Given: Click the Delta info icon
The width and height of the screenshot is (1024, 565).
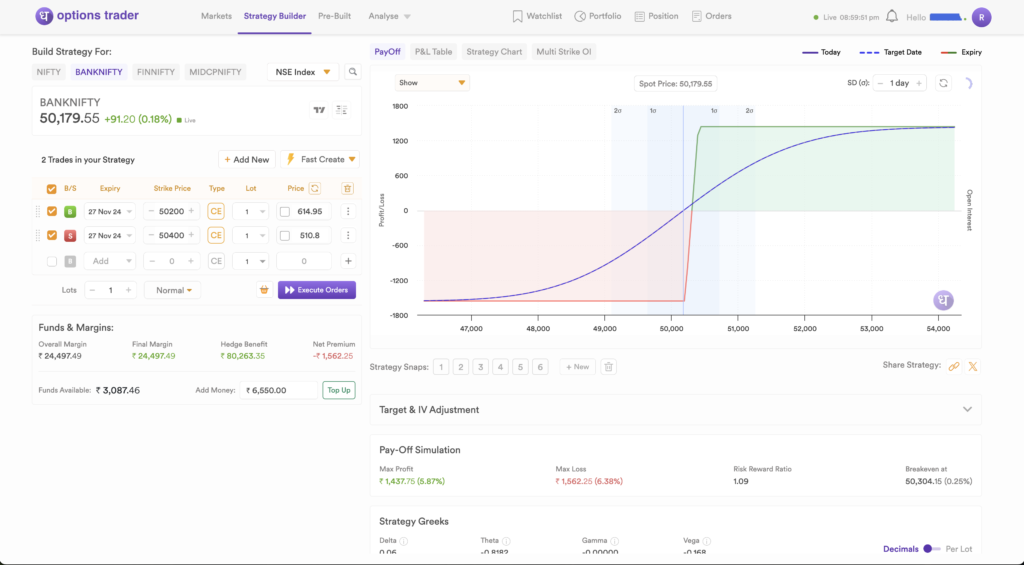Looking at the screenshot, I should [x=404, y=541].
